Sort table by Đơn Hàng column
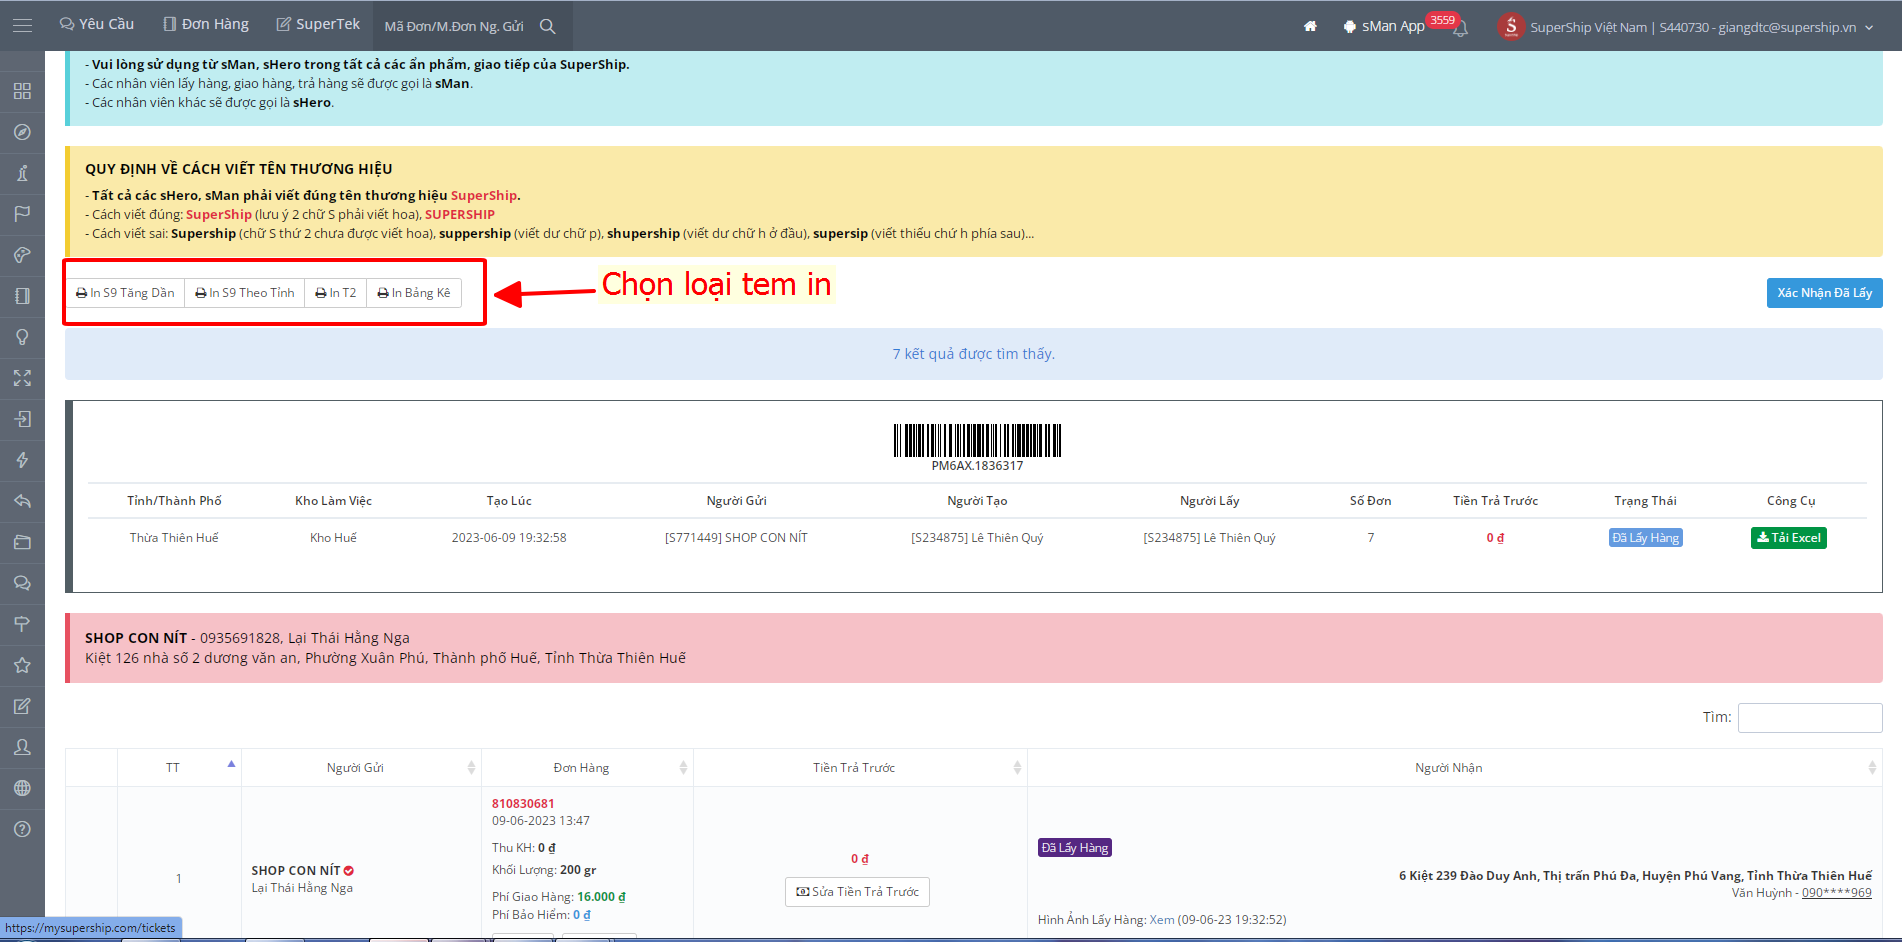 [x=587, y=767]
